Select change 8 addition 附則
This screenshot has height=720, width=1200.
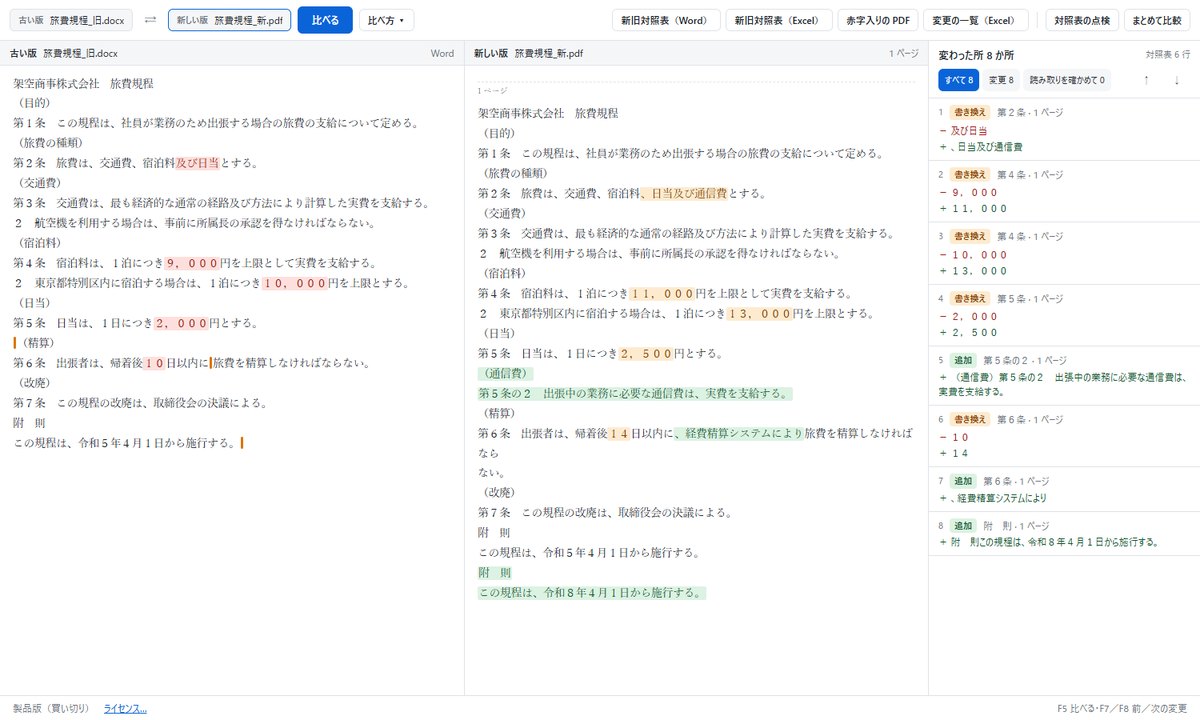1064,534
